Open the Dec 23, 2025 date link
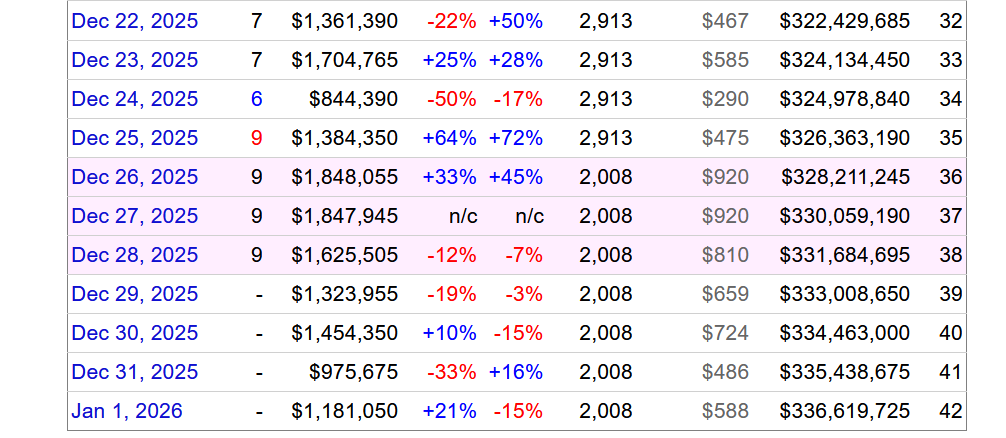 coord(134,60)
